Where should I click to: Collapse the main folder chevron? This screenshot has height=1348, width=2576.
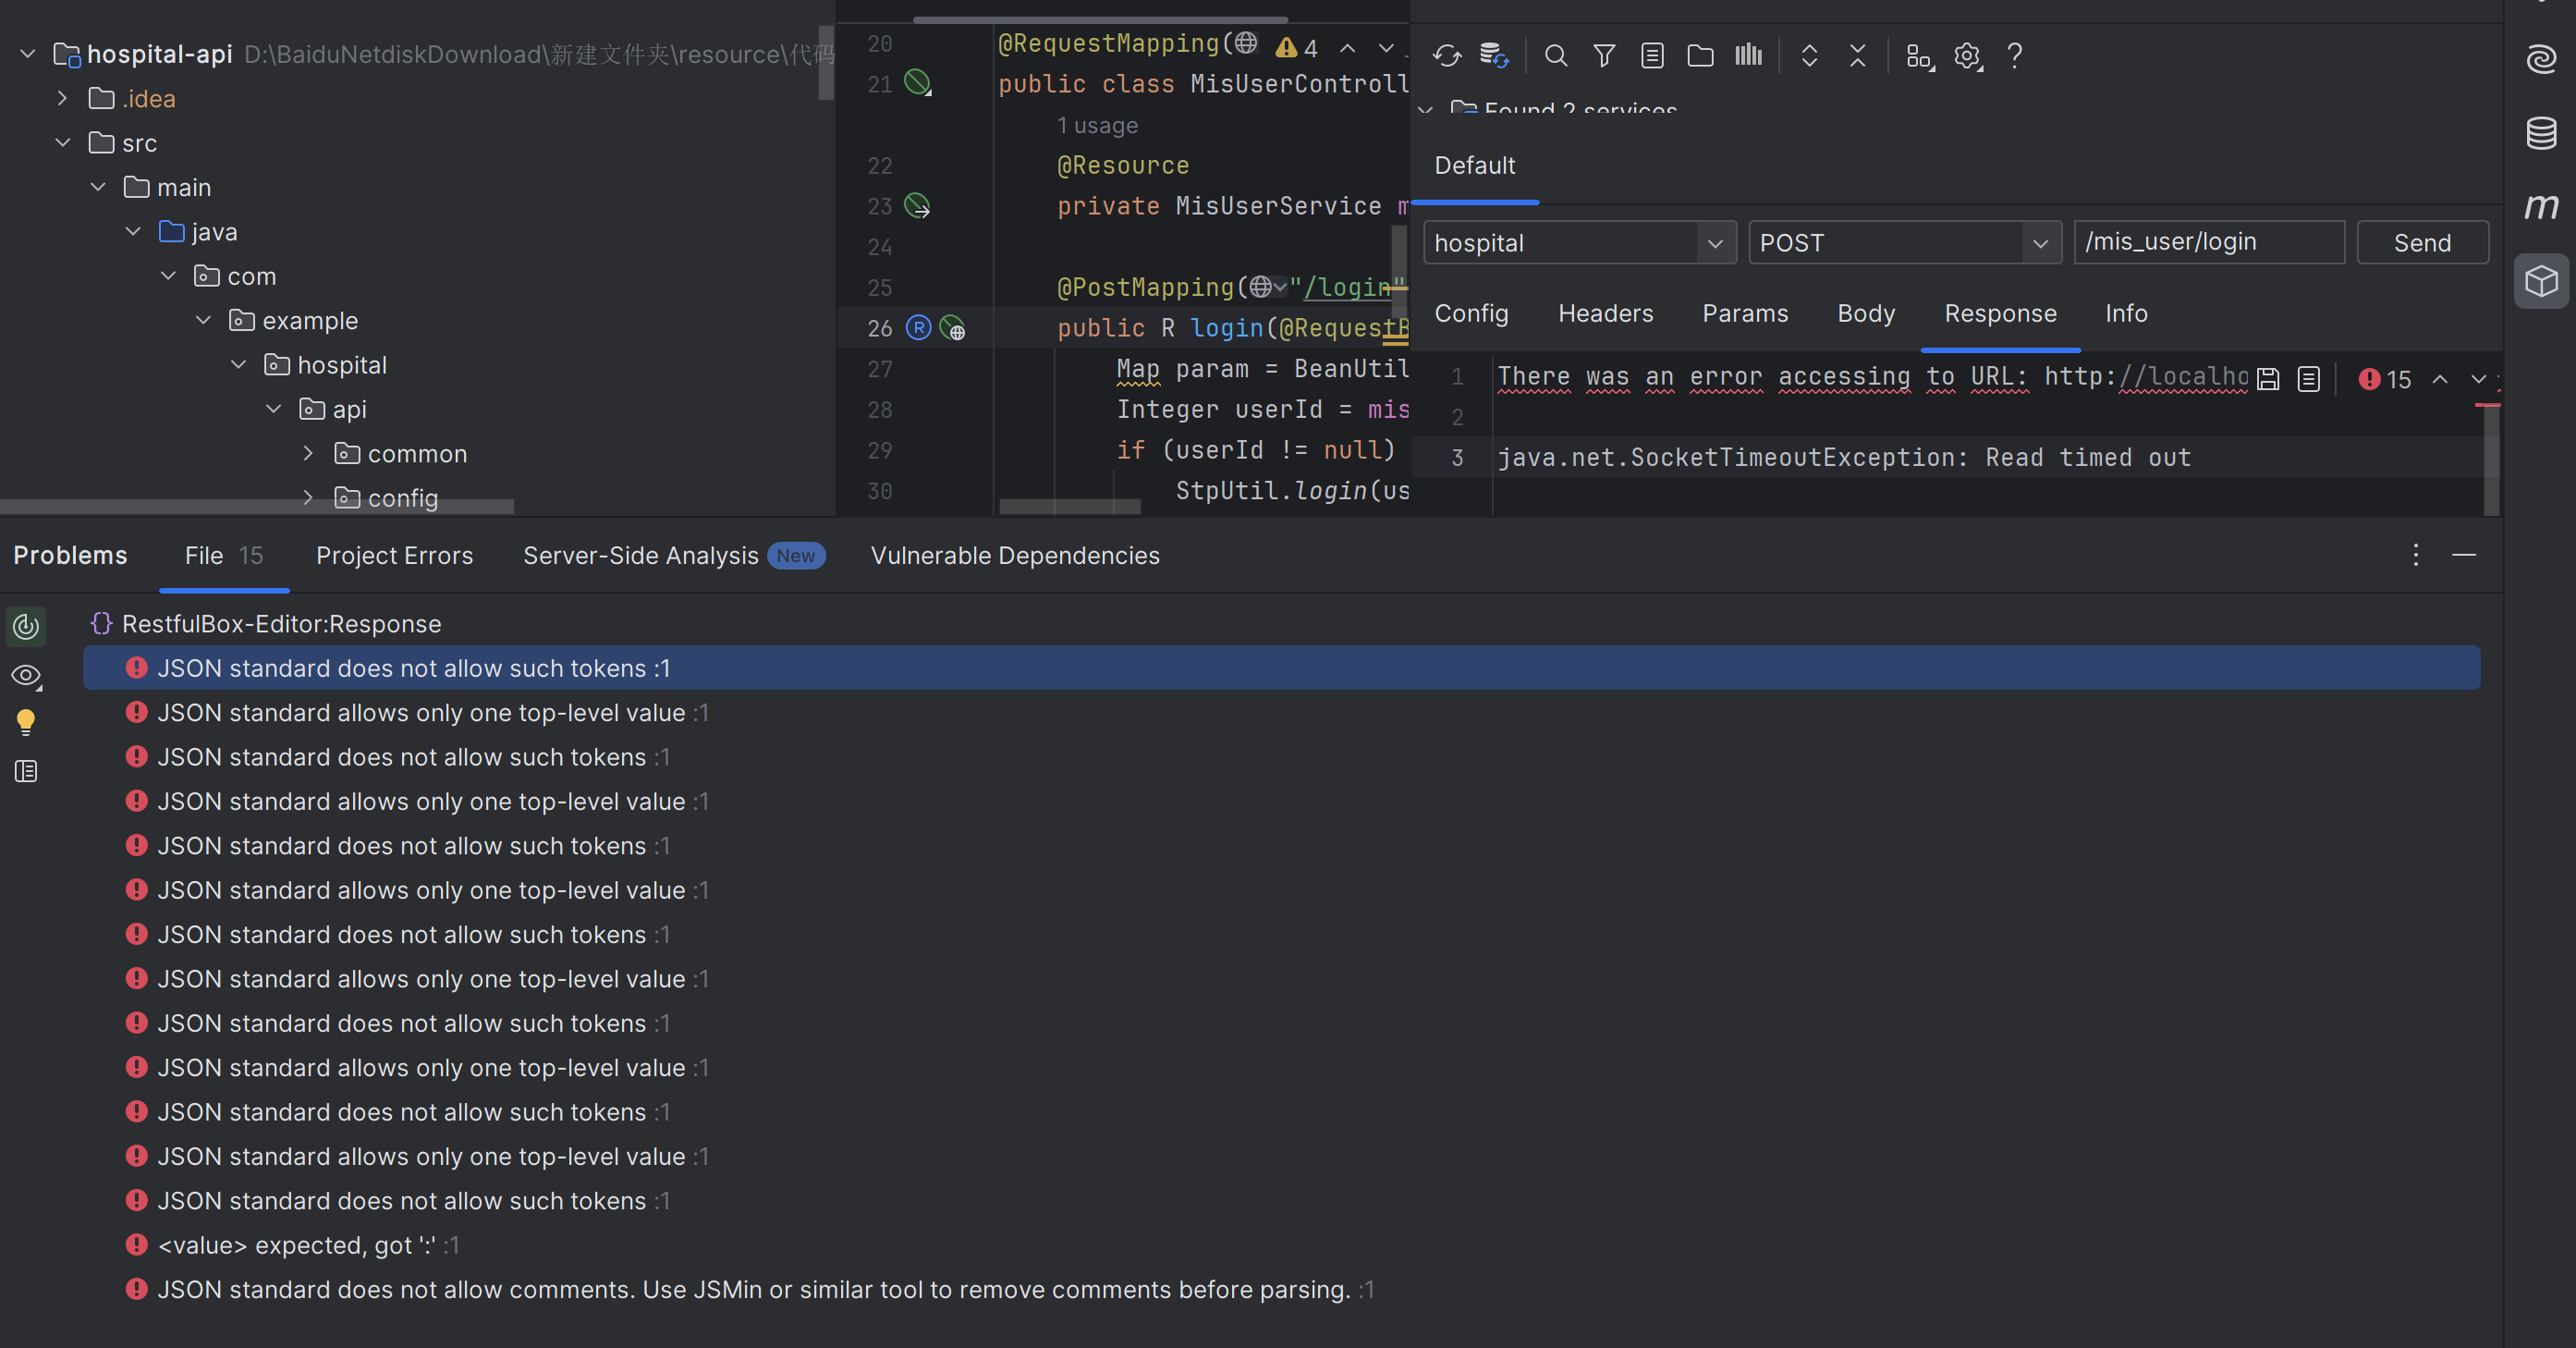click(98, 187)
